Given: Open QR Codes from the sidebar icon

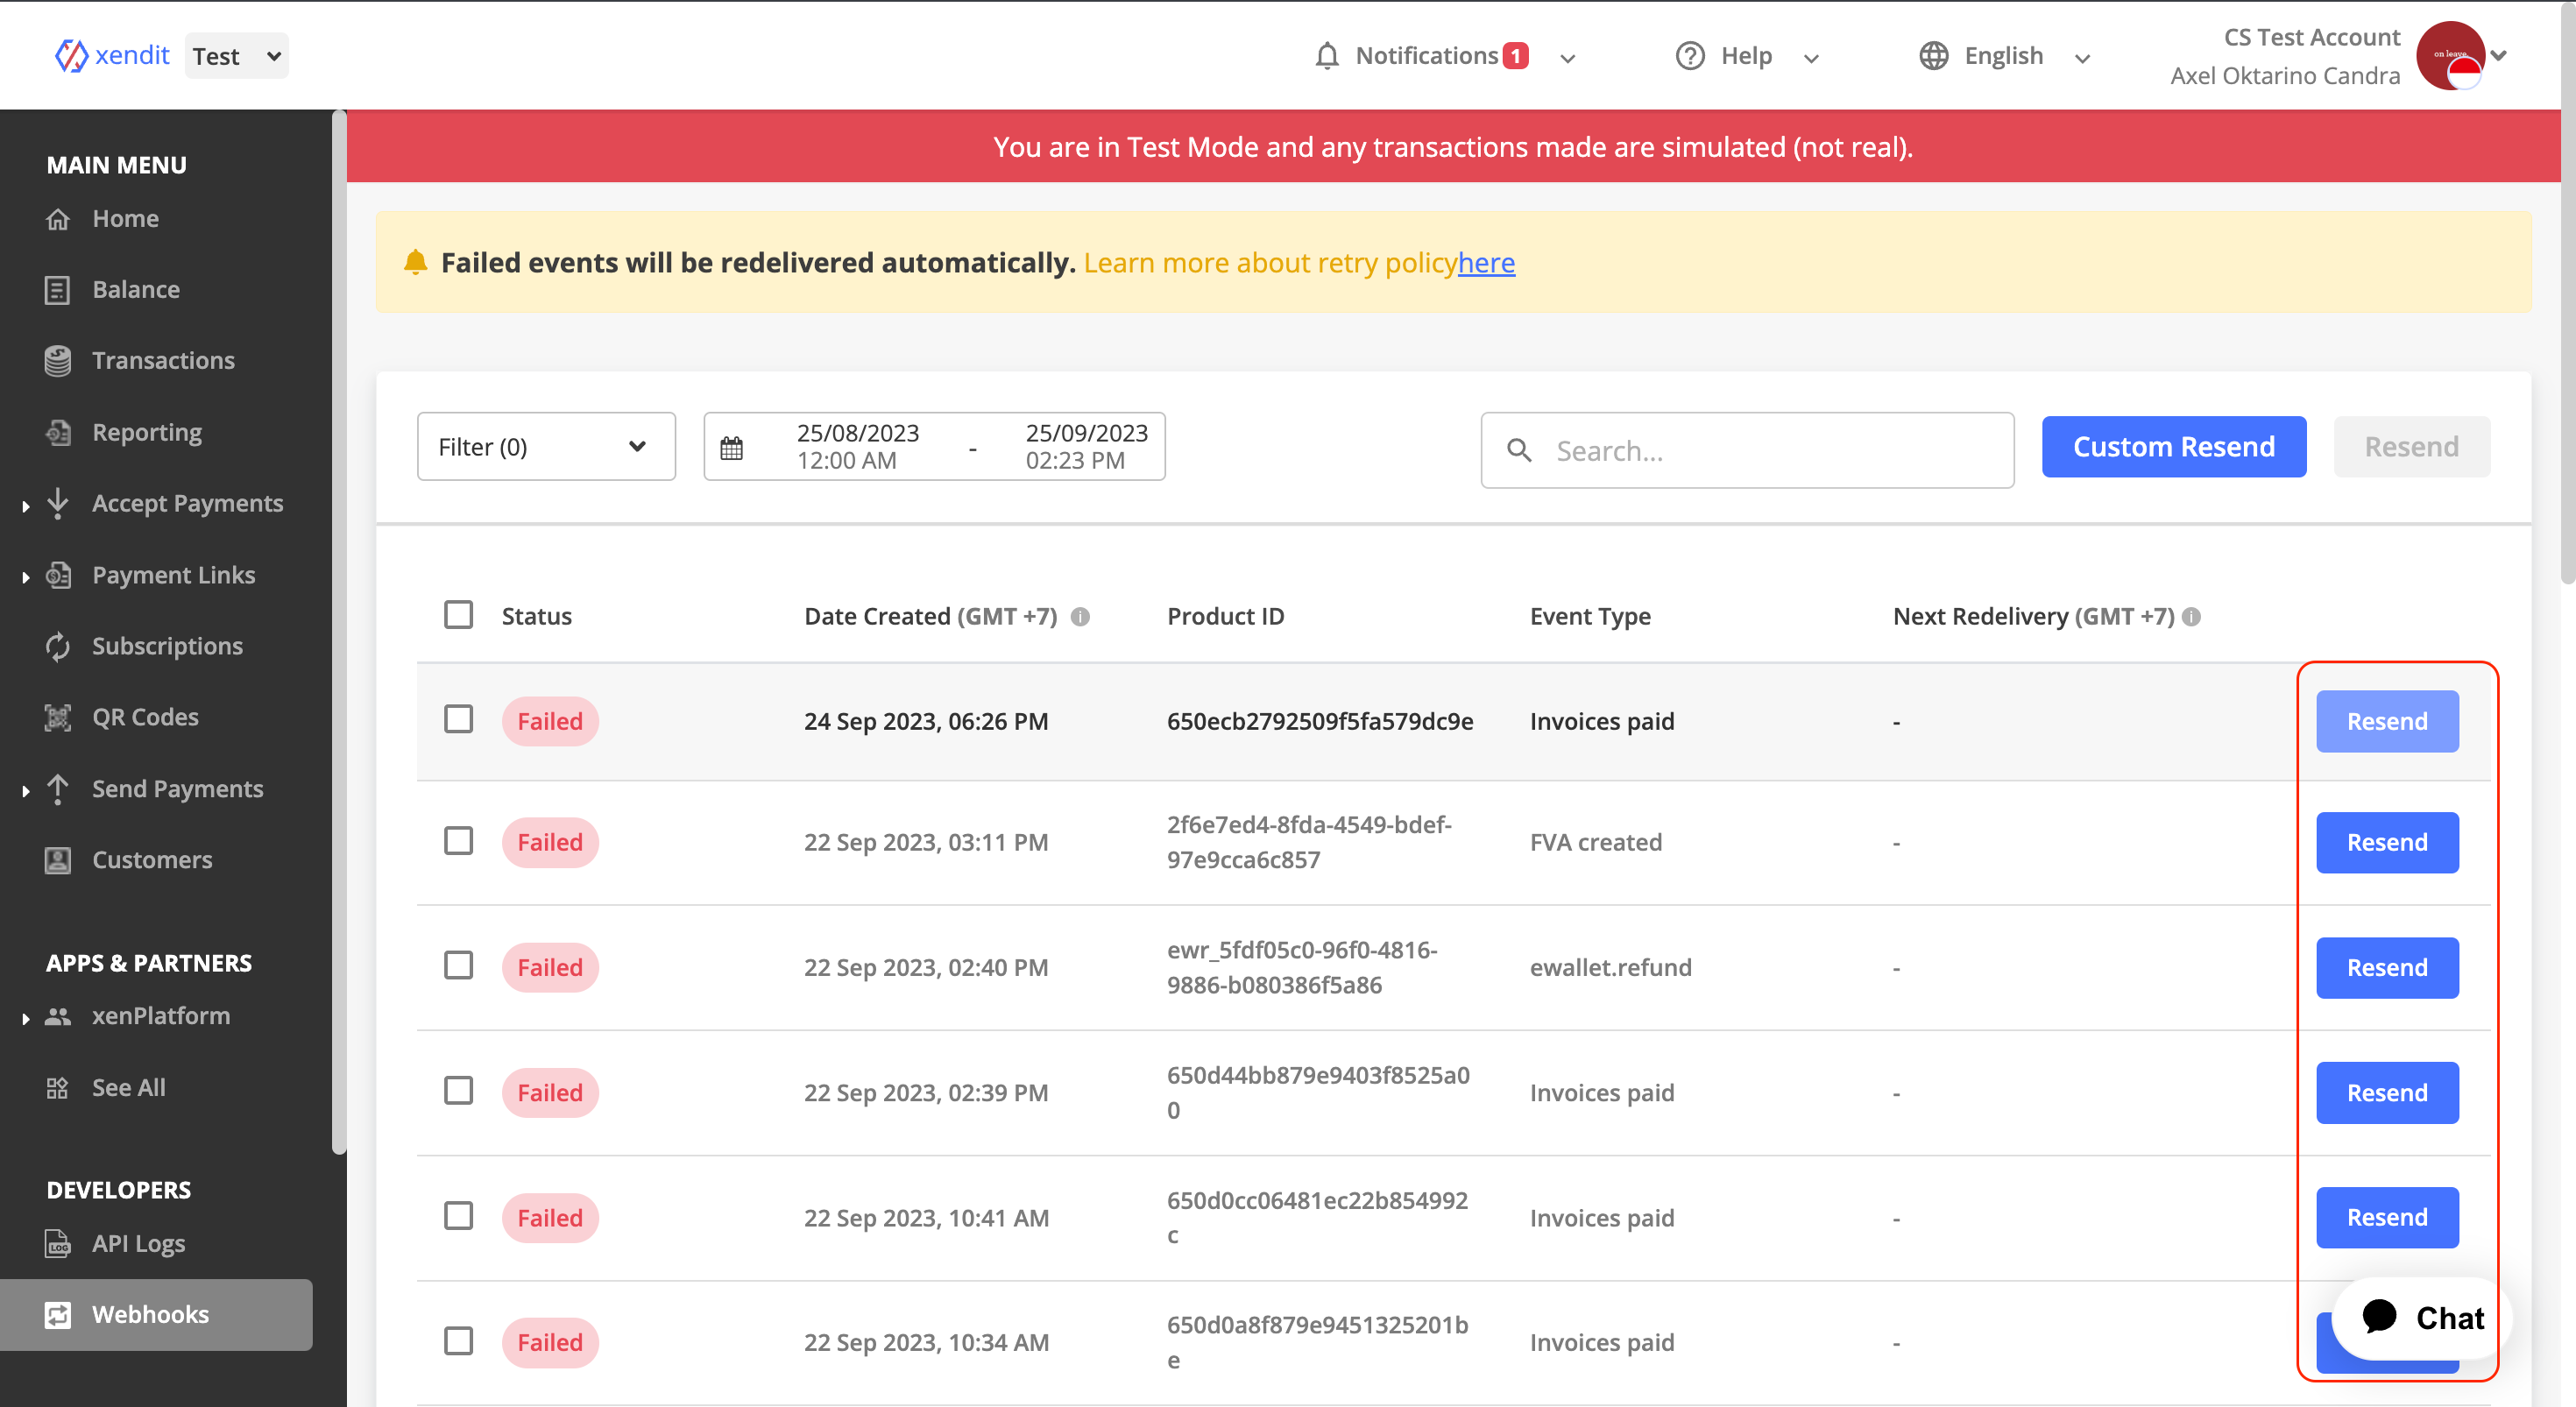Looking at the screenshot, I should 58,717.
